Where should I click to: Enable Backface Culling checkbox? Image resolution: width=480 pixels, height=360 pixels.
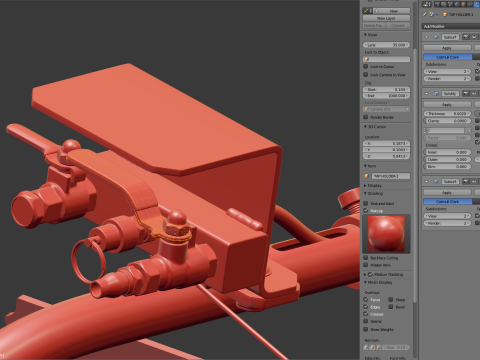pyautogui.click(x=366, y=258)
